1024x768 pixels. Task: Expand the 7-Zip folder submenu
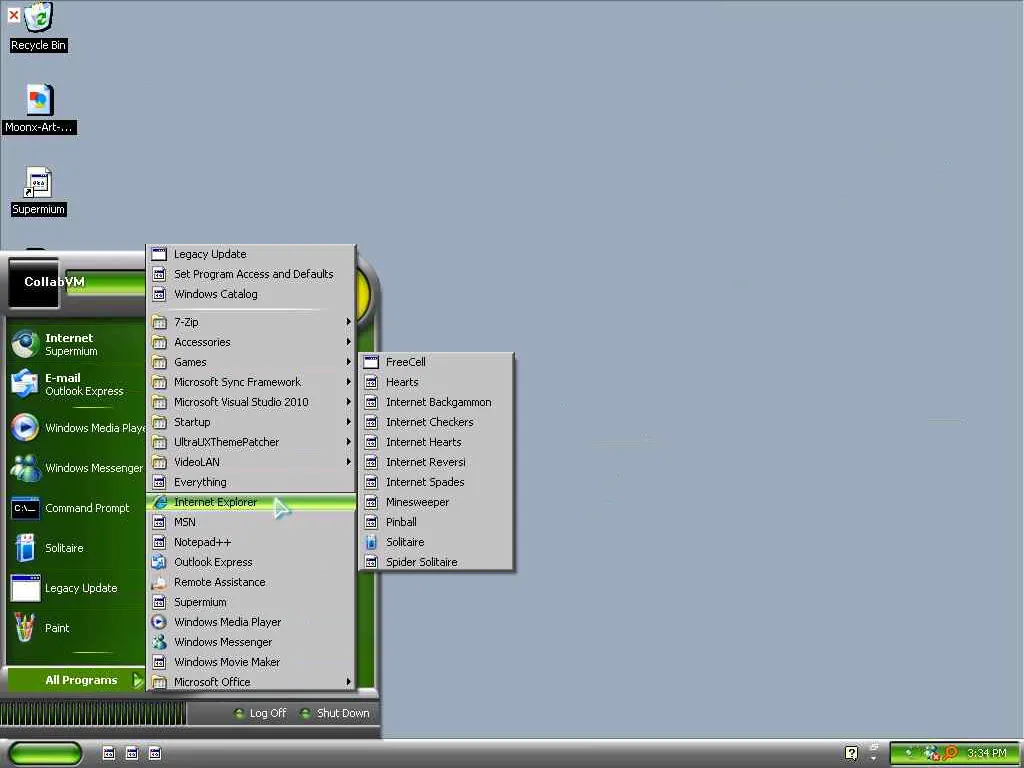coord(251,322)
